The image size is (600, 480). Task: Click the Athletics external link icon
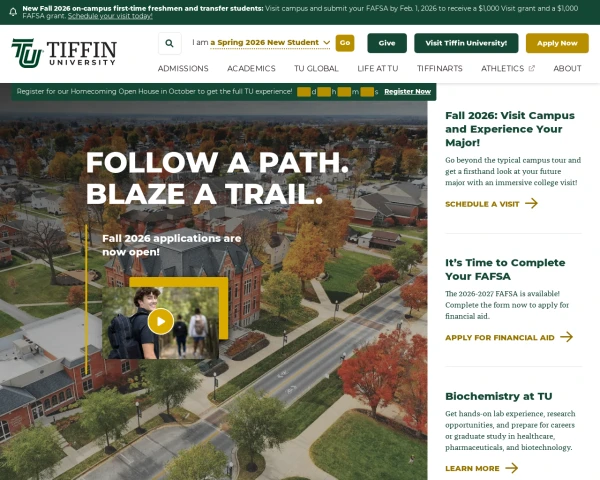[x=532, y=69]
